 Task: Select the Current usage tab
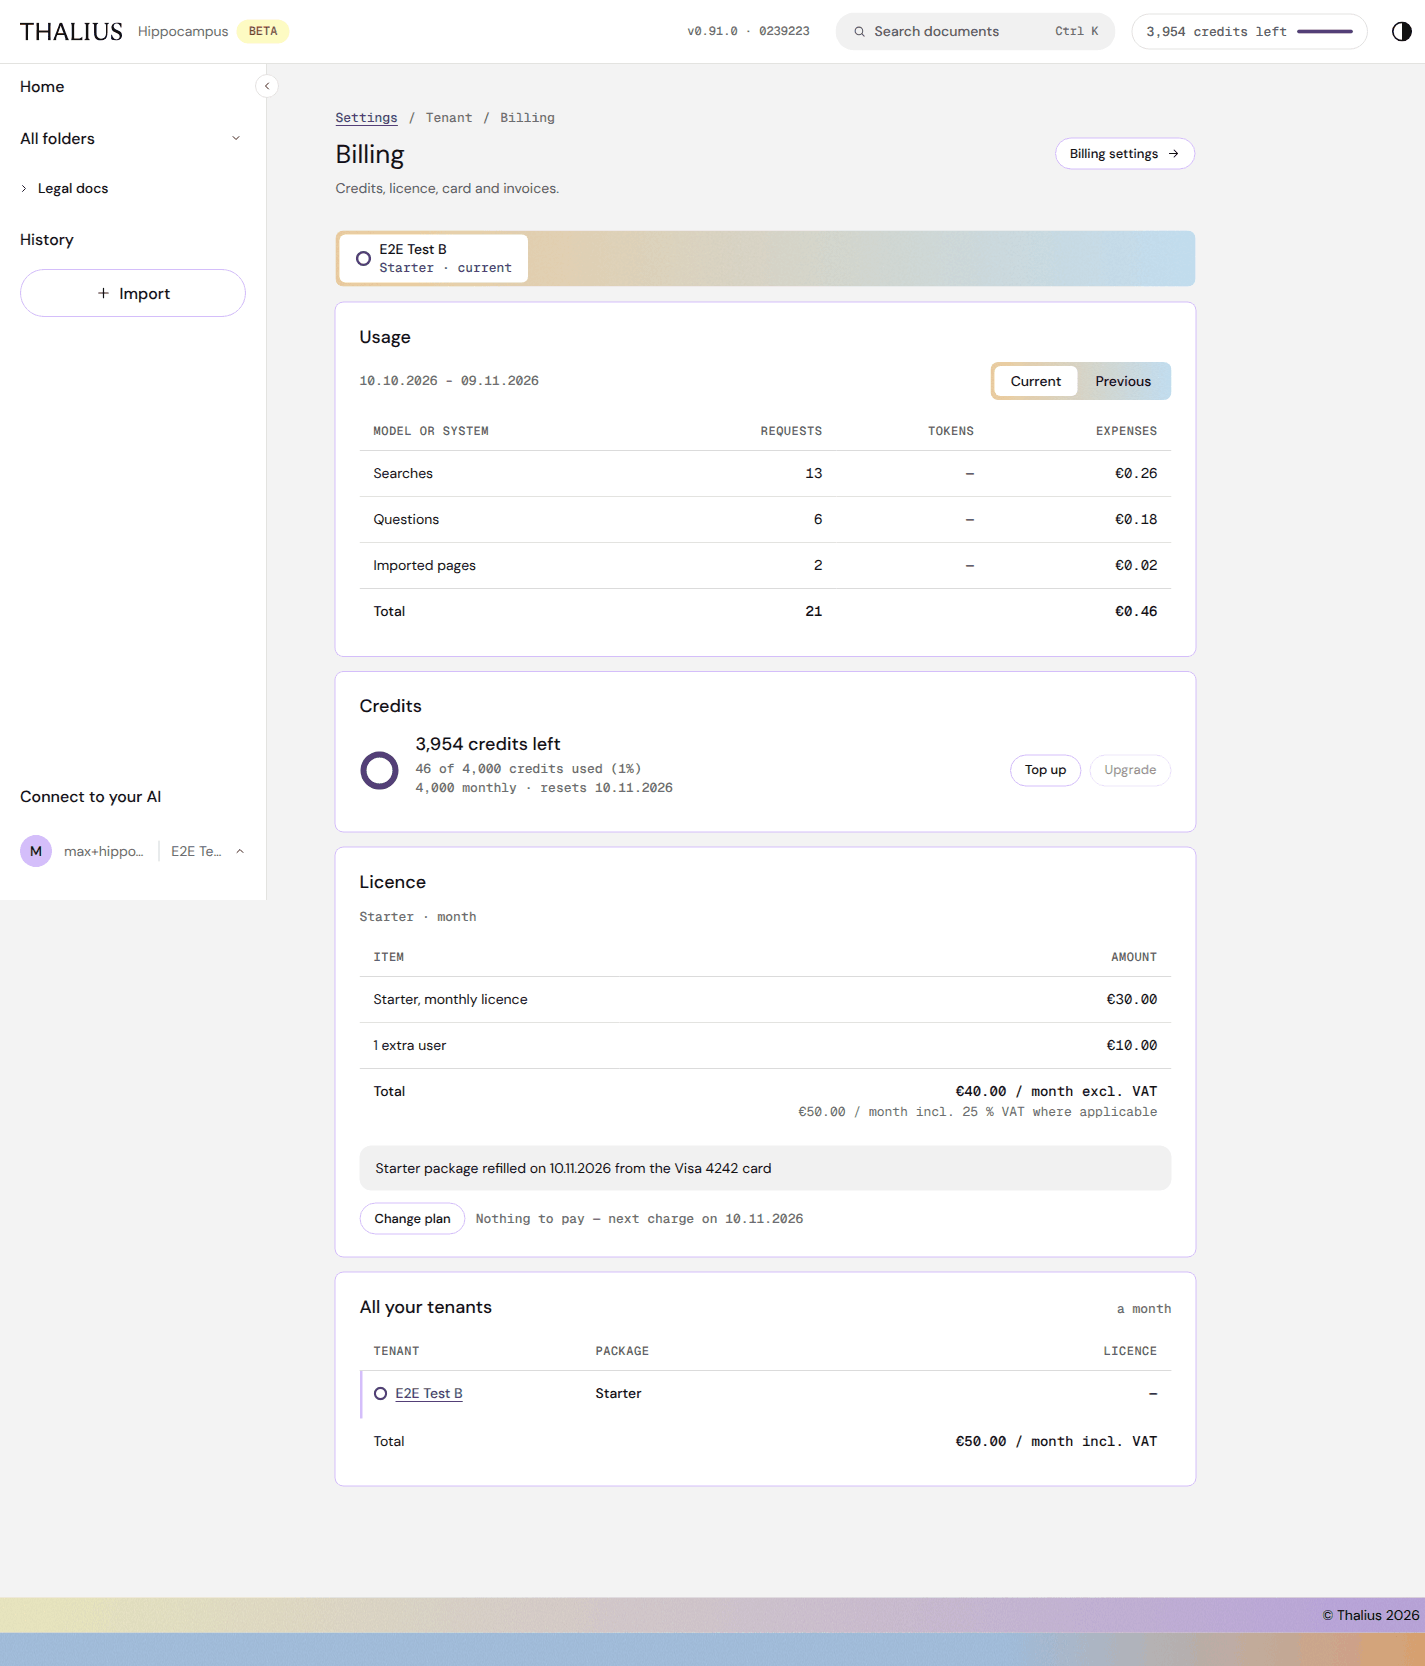click(x=1035, y=381)
